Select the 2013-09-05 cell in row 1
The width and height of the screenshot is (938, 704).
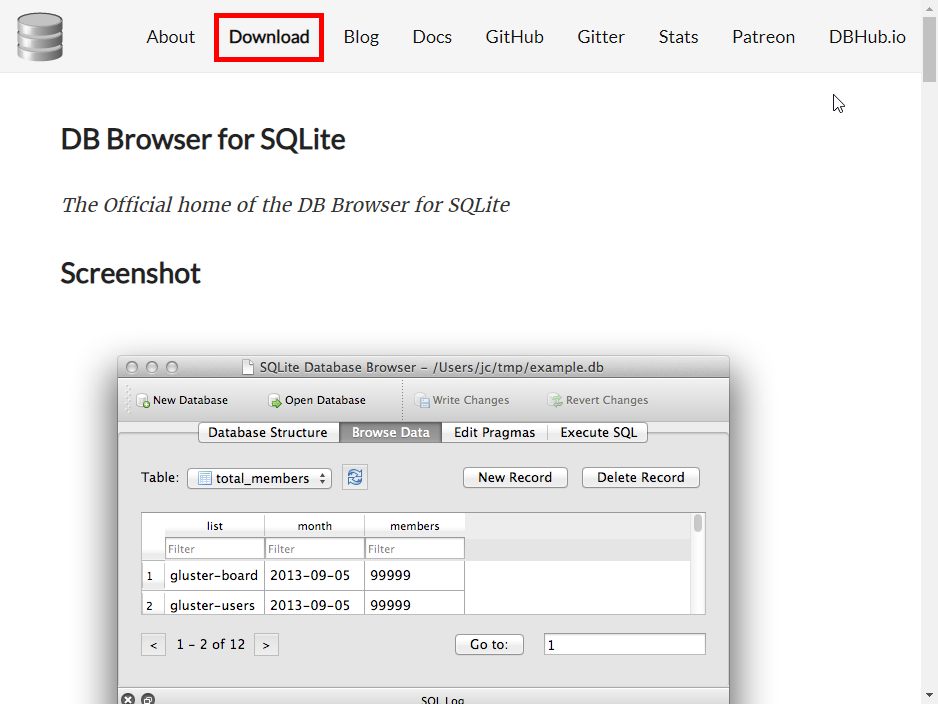[x=315, y=575]
